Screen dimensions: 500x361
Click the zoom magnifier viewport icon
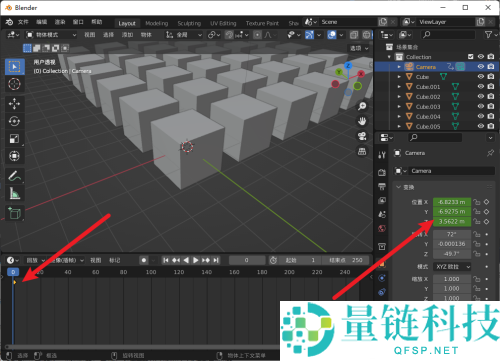point(362,106)
